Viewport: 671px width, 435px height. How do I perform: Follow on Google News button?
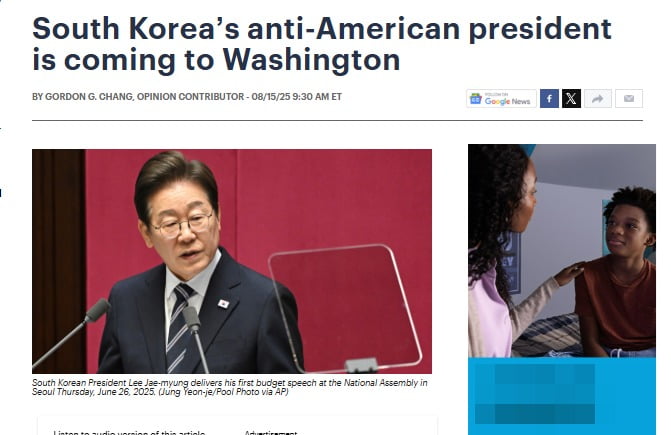tap(501, 99)
